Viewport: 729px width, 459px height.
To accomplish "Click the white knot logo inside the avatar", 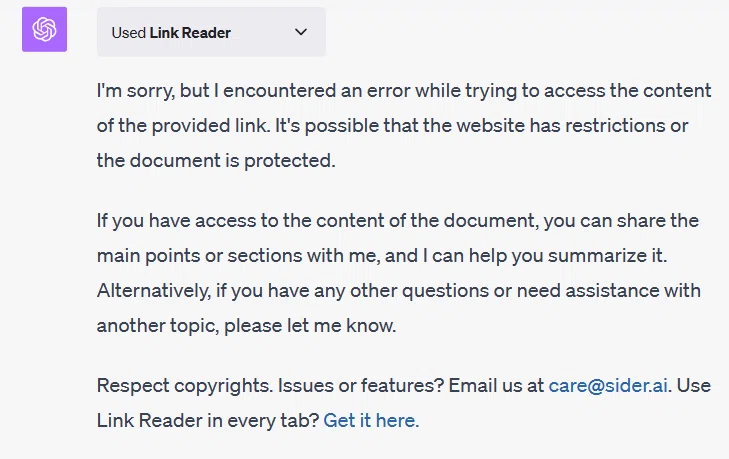I will [x=45, y=29].
